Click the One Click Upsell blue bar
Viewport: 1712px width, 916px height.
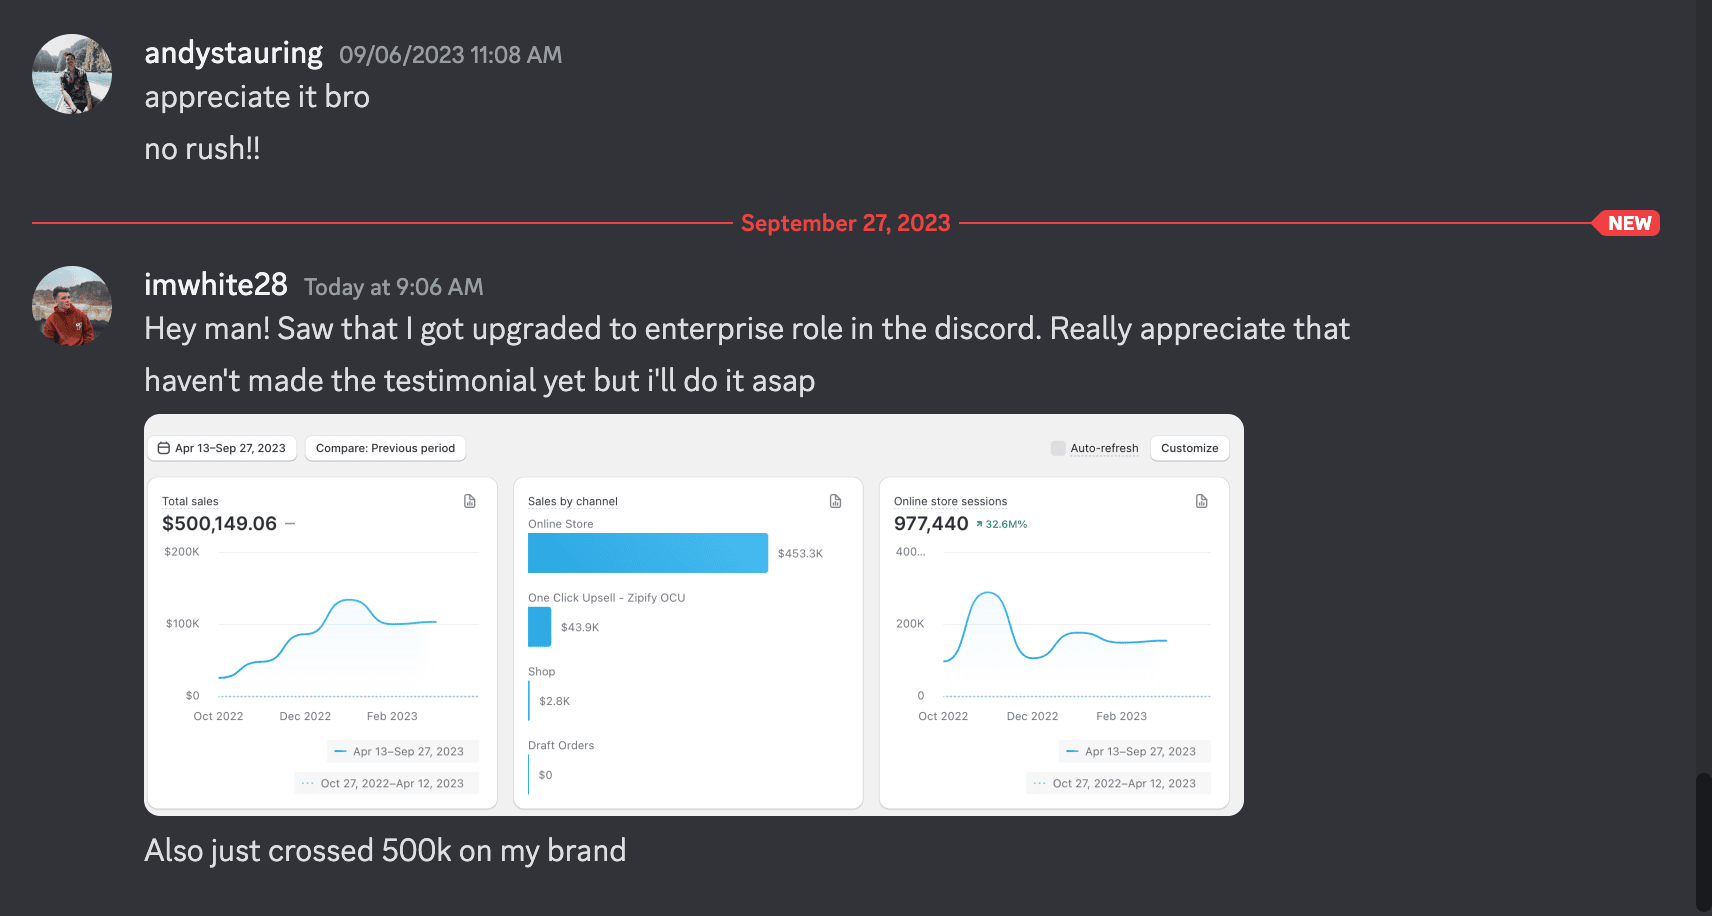pyautogui.click(x=539, y=627)
